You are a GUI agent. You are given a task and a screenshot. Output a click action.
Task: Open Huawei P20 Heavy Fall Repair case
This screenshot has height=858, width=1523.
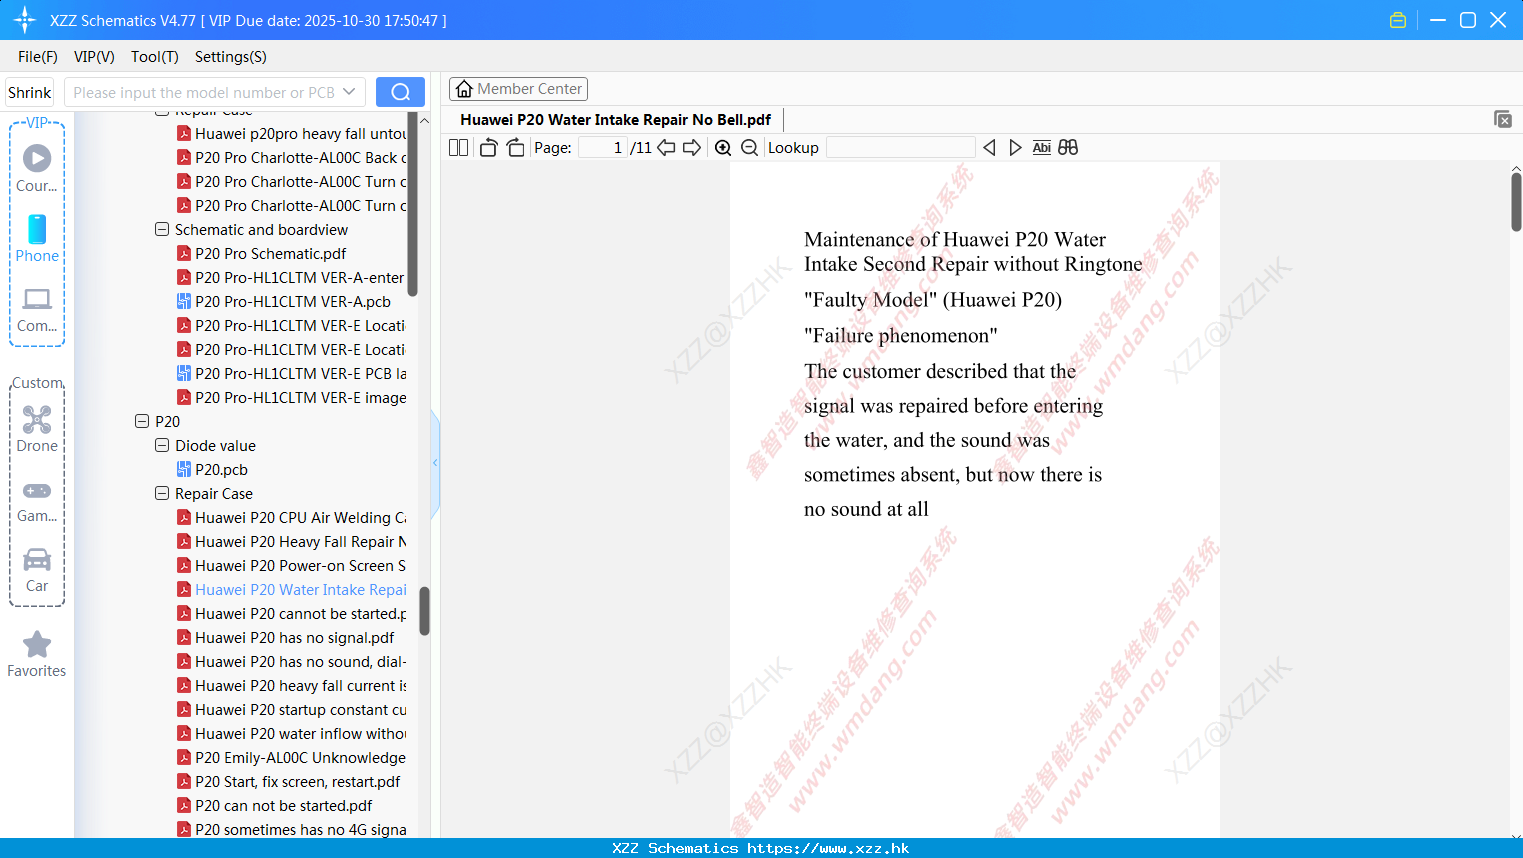291,541
